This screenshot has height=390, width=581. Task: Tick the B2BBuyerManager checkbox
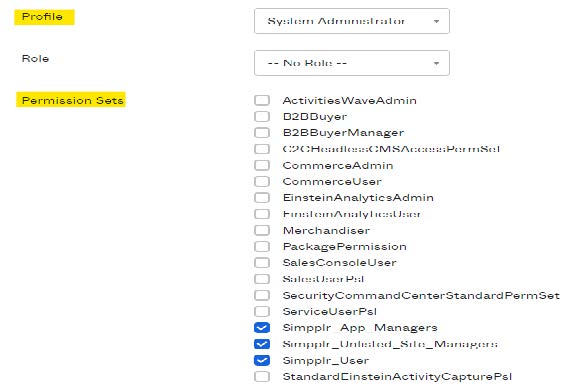(262, 133)
